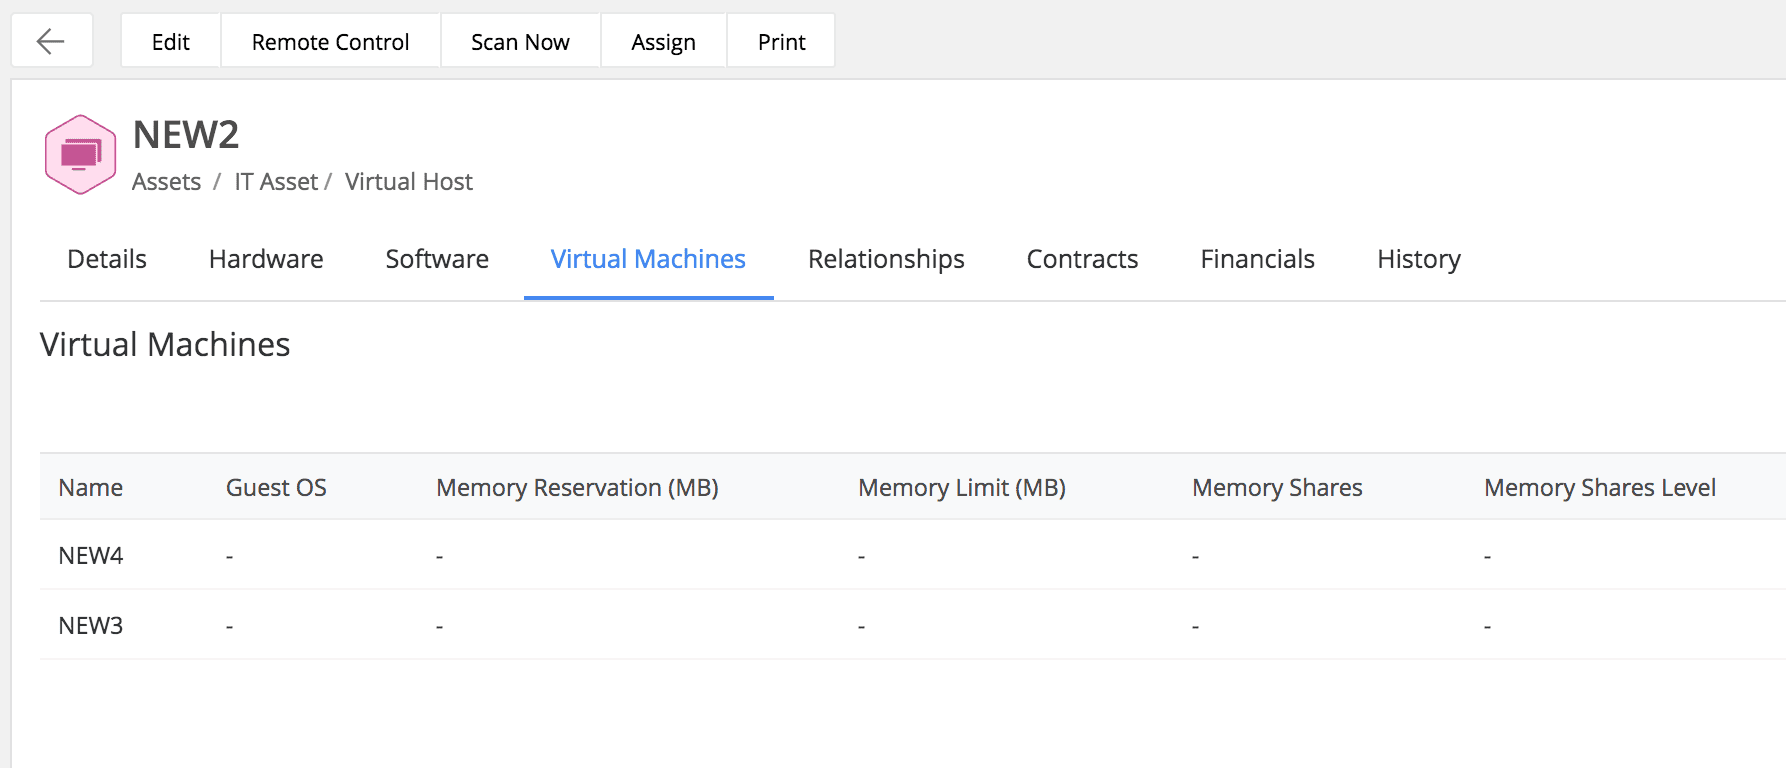This screenshot has height=768, width=1786.
Task: Navigate to Assets breadcrumb link
Action: coord(166,182)
